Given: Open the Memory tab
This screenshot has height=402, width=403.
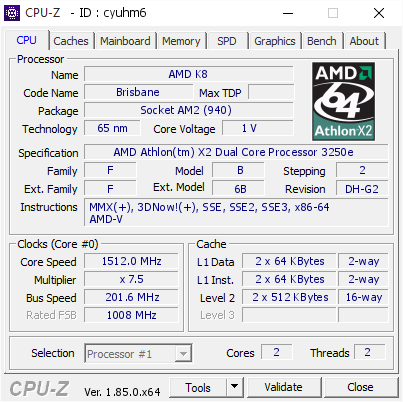Looking at the screenshot, I should 181,41.
